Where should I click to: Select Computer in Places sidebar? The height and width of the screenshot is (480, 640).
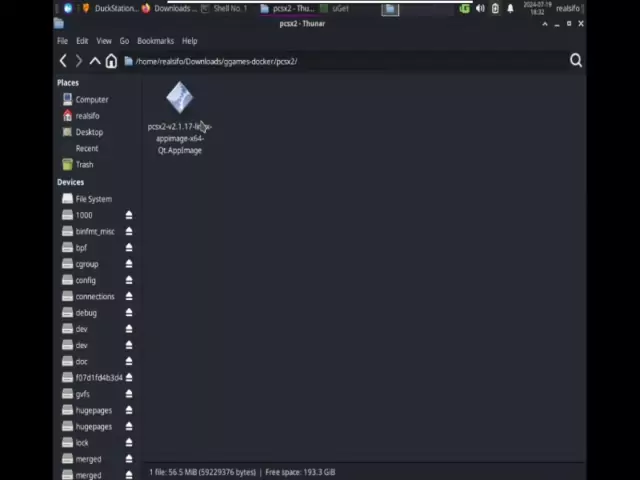pyautogui.click(x=91, y=99)
